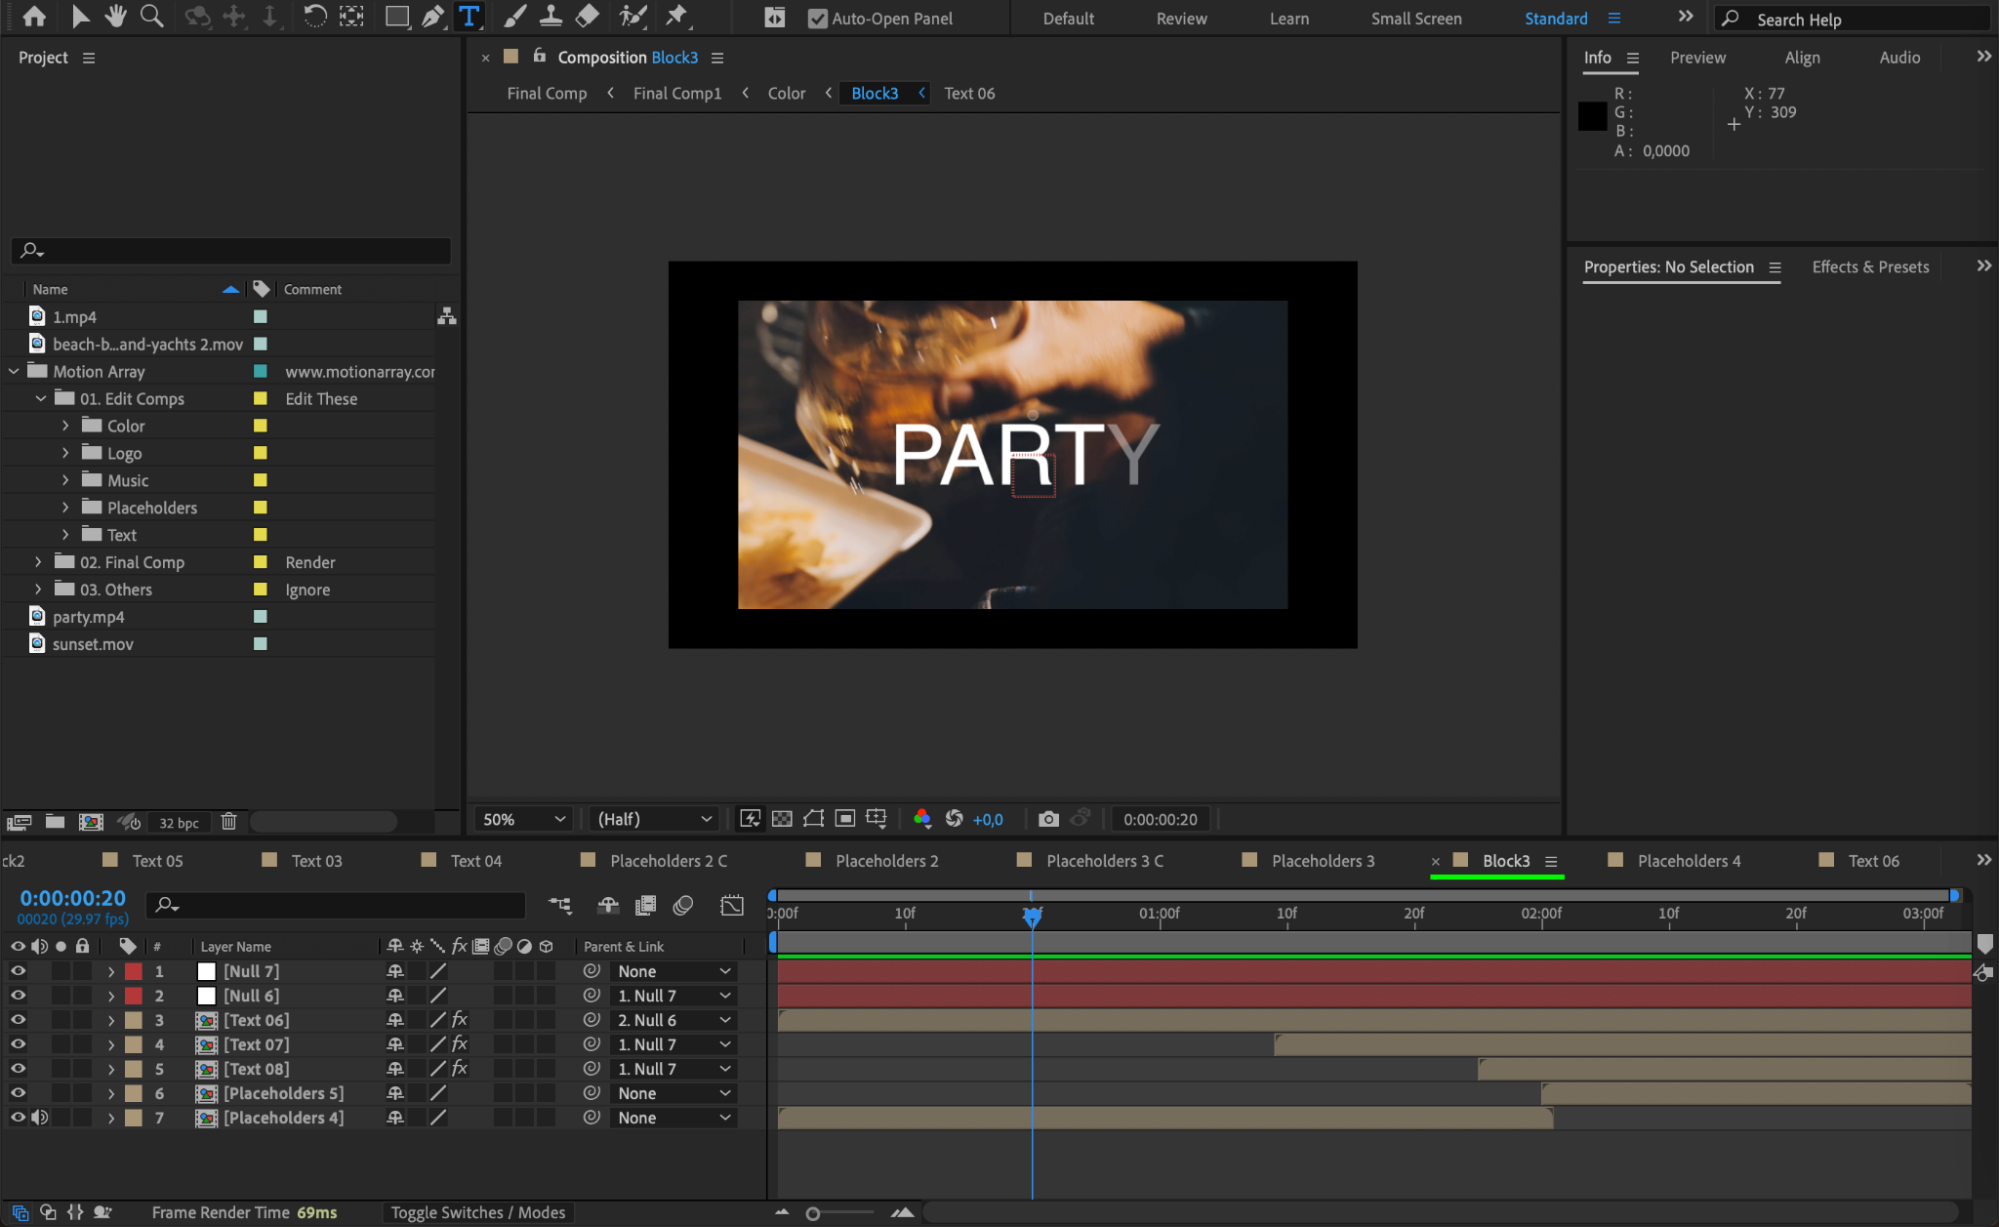
Task: Click Toggle Switches / Modes button
Action: pos(477,1212)
